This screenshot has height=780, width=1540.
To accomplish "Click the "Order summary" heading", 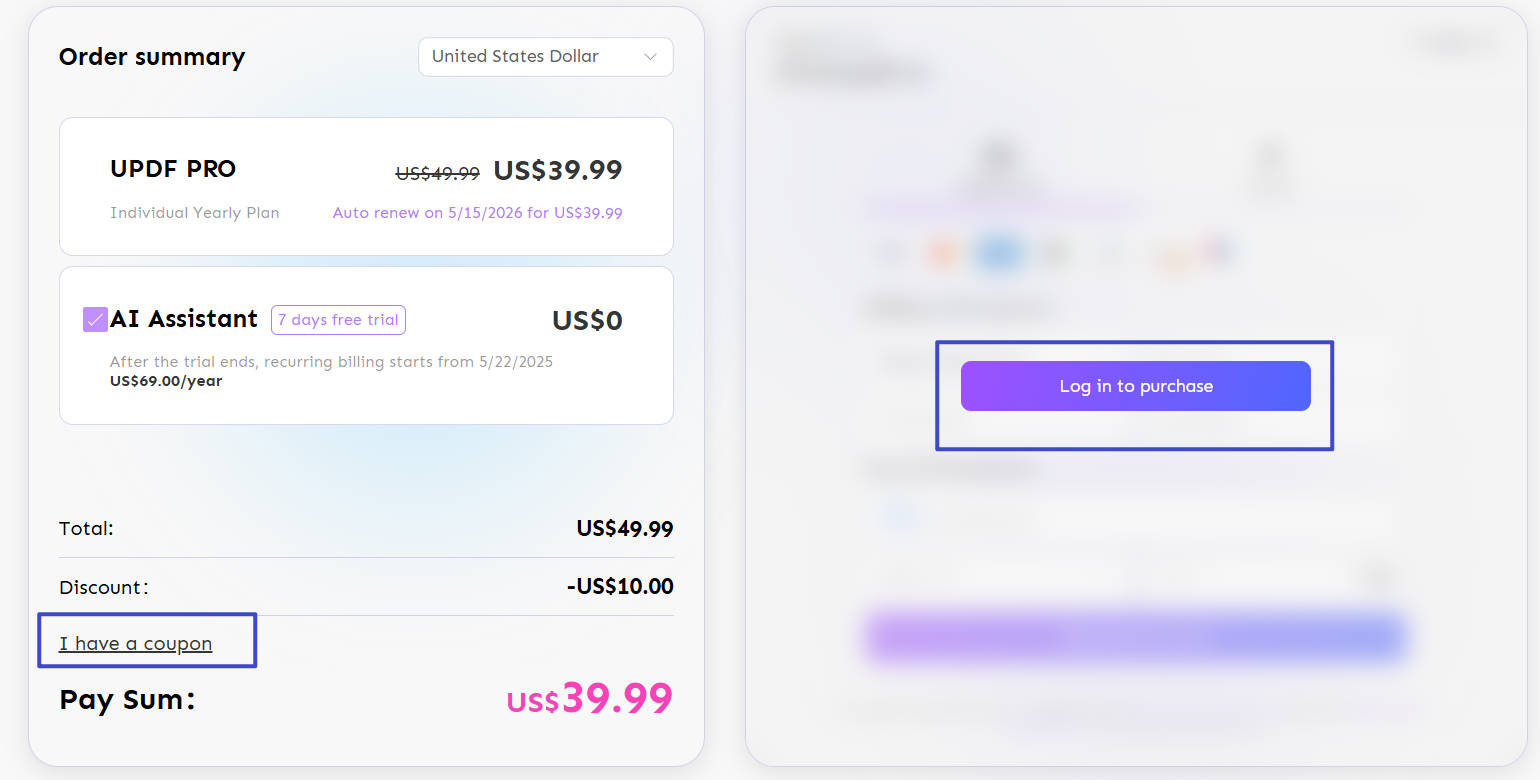I will pos(152,57).
